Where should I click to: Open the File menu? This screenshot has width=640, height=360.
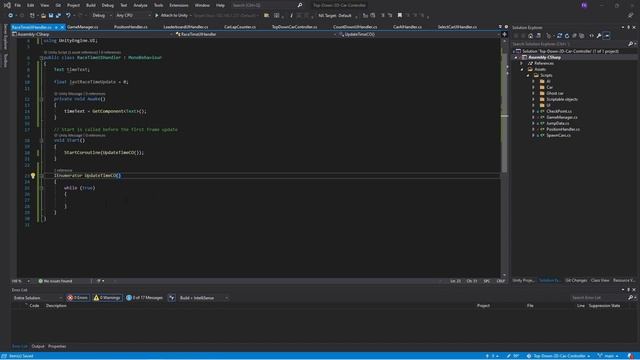18,5
